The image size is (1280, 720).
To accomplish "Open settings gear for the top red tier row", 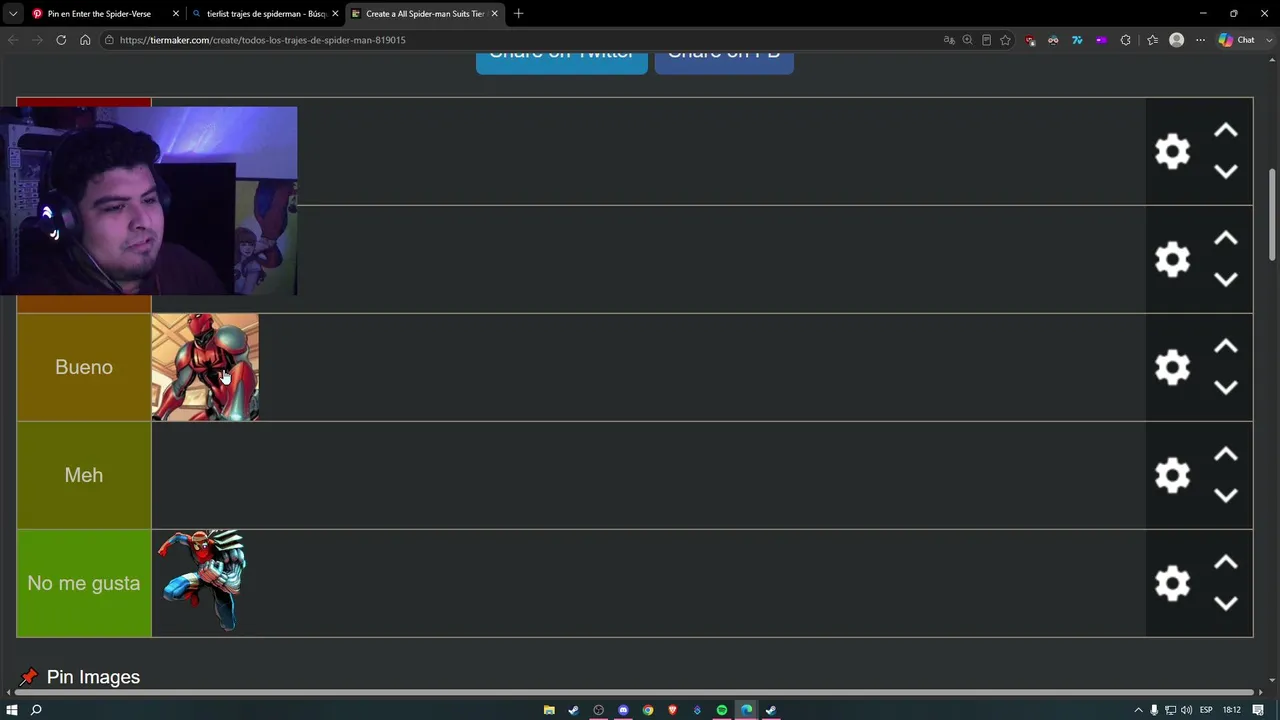I will [1172, 151].
